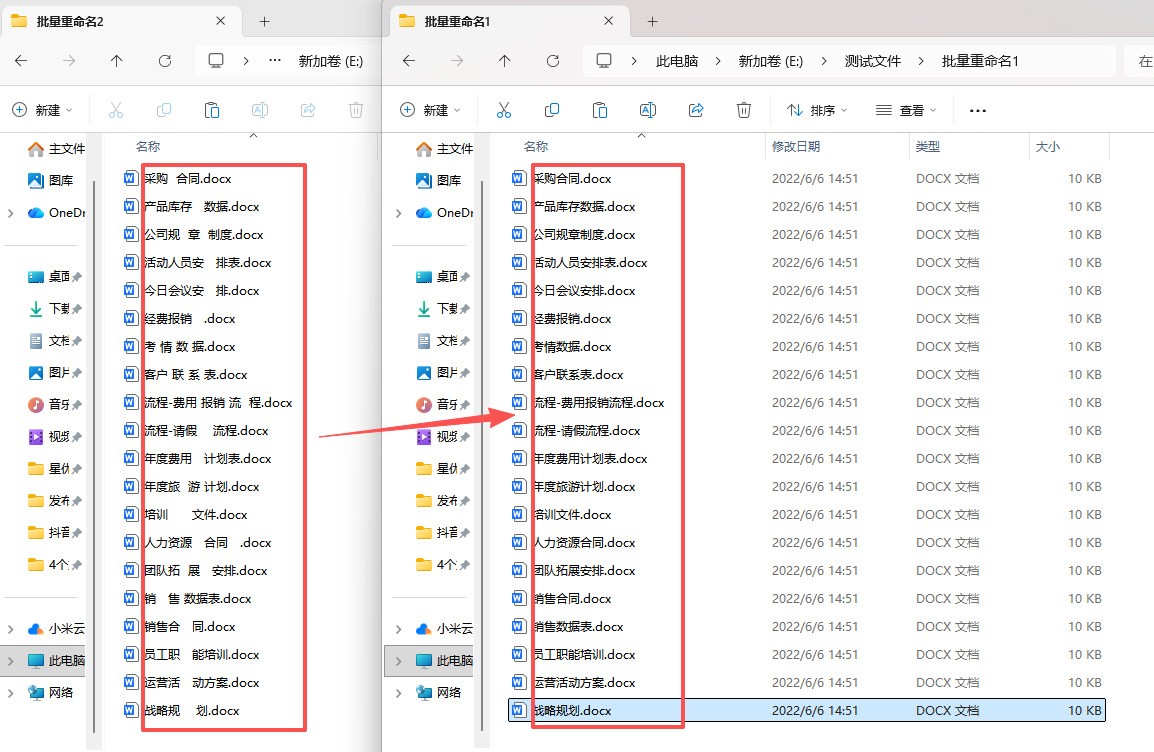
Task: Add a new tab in 批量重命名1 window
Action: [x=652, y=21]
